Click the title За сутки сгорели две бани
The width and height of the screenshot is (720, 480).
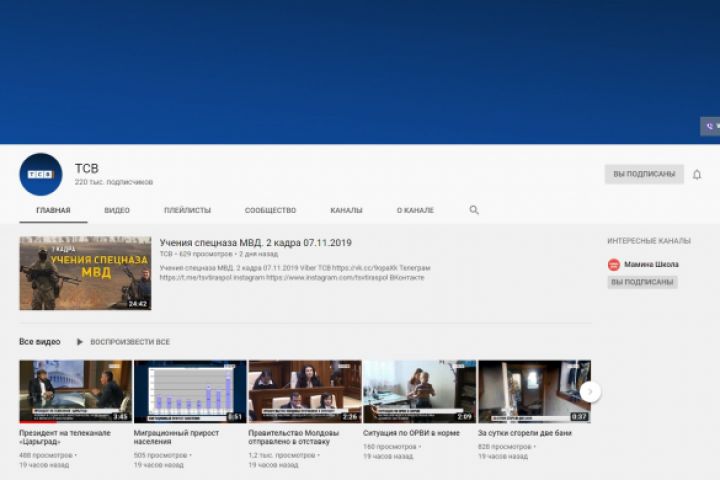(524, 433)
